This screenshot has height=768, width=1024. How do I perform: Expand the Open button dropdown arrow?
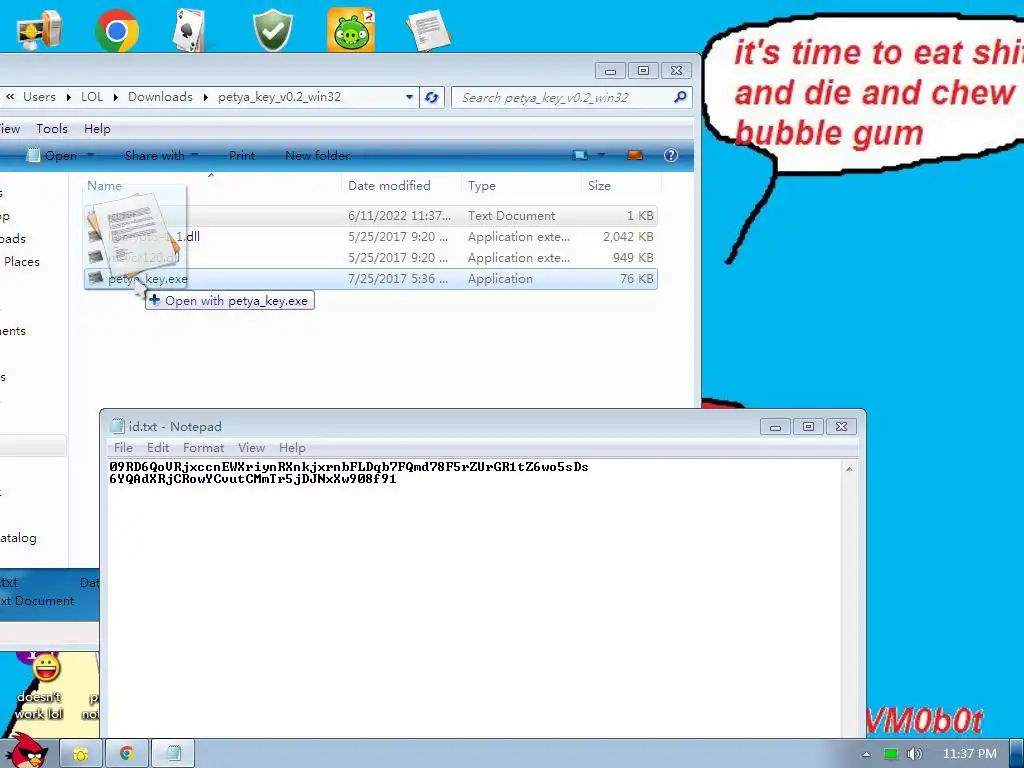click(x=91, y=155)
